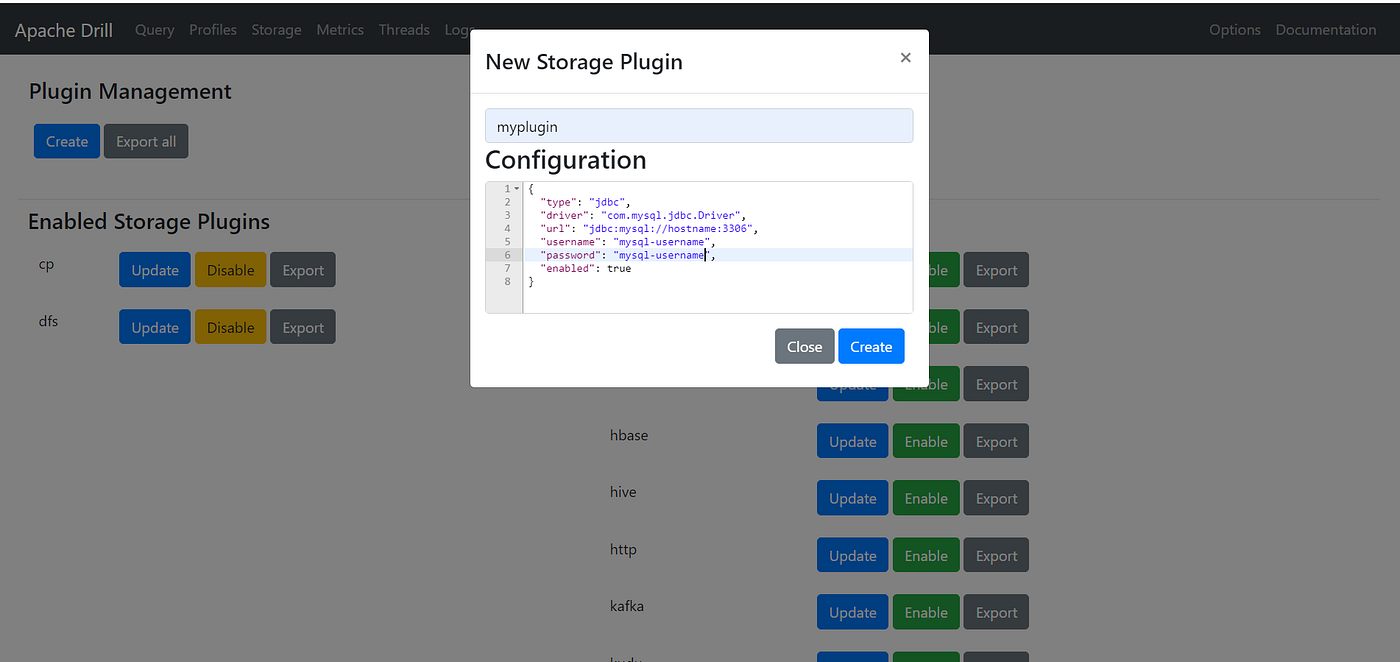1400x662 pixels.
Task: Click the plugin name field containing myplugin
Action: [699, 126]
